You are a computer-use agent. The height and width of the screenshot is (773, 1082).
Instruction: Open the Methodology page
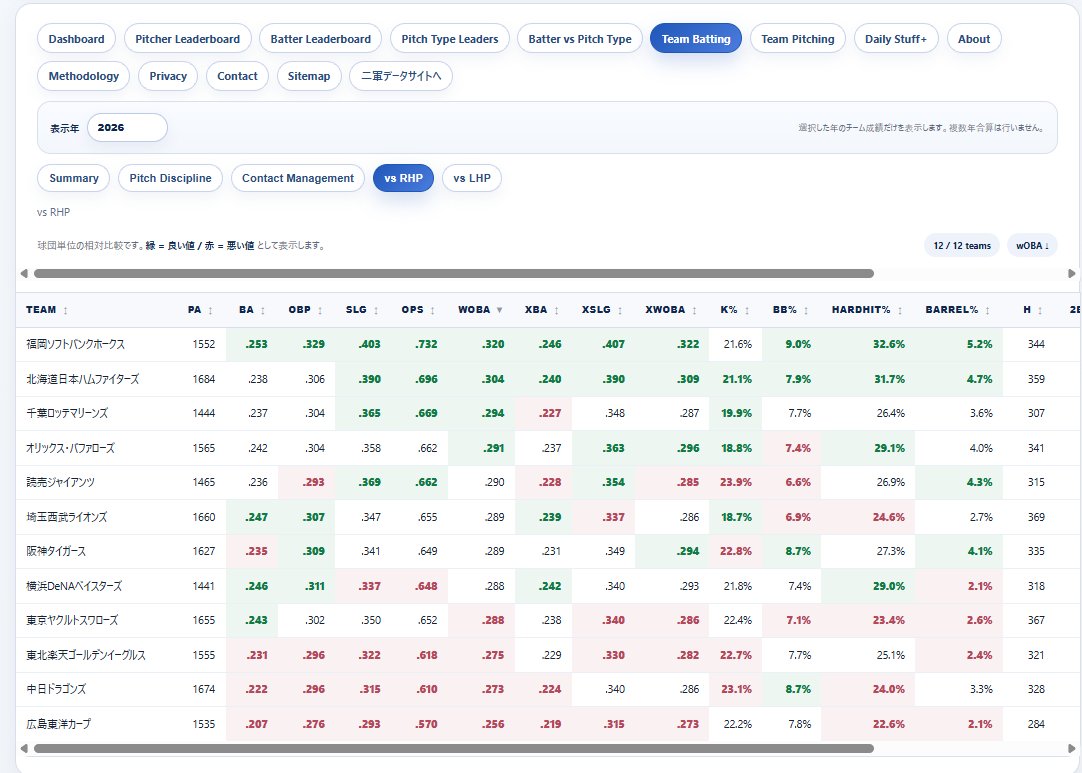click(83, 76)
